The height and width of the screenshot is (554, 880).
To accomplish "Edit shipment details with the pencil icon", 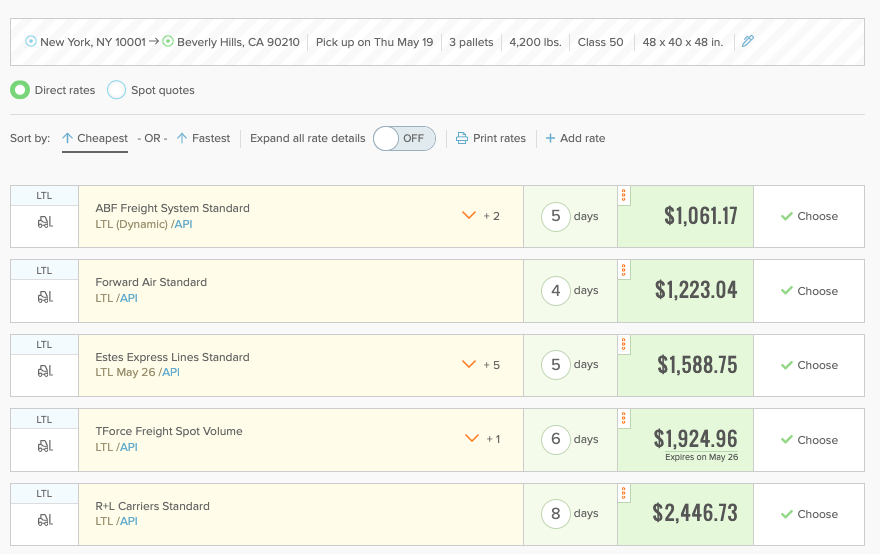I will 748,41.
